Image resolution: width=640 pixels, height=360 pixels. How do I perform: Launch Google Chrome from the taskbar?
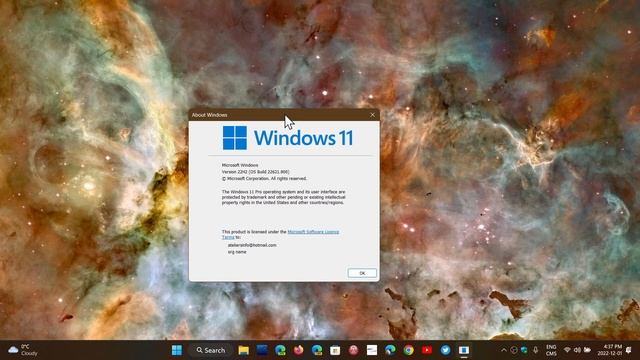tap(409, 350)
